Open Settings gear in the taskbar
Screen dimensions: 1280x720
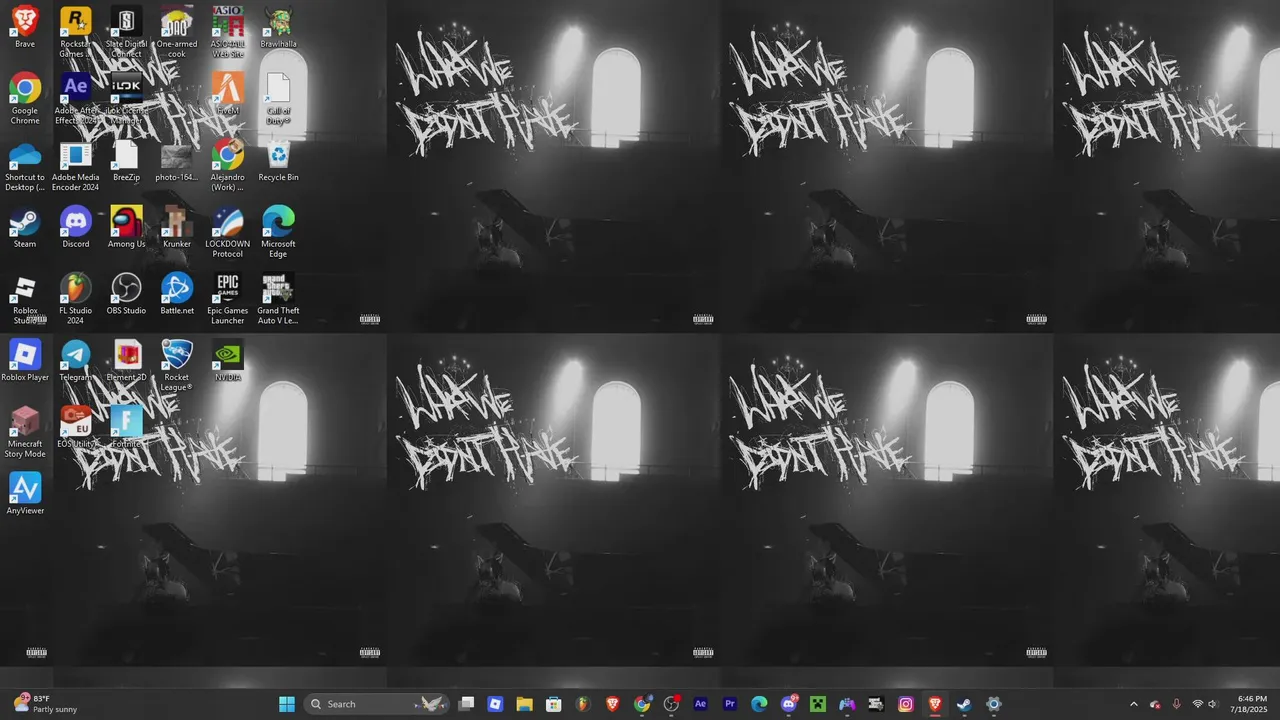[993, 704]
